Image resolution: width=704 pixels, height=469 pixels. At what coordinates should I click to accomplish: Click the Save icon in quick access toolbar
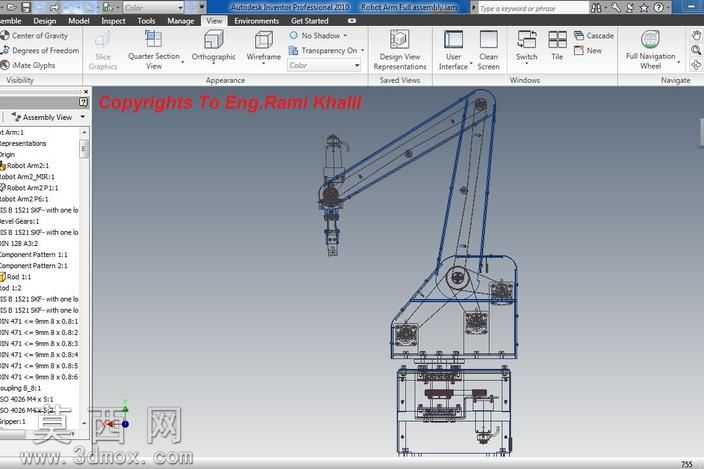[x=26, y=7]
